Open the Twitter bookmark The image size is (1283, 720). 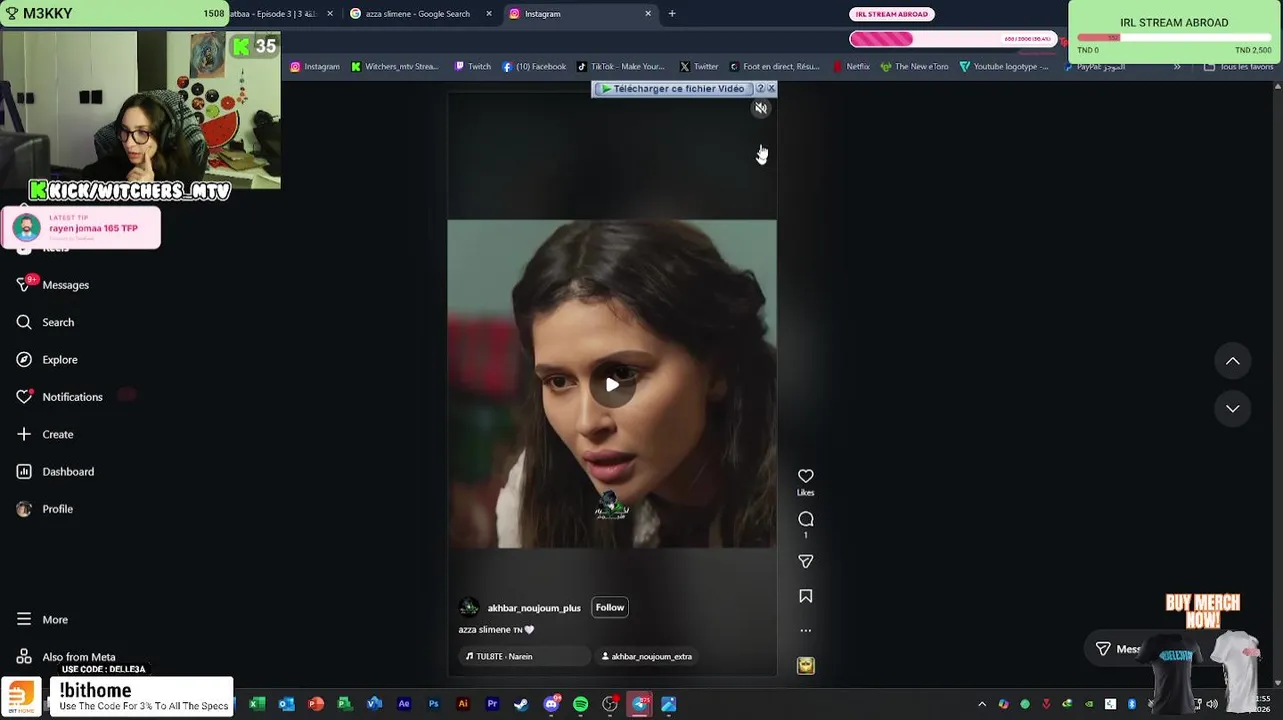(x=699, y=67)
